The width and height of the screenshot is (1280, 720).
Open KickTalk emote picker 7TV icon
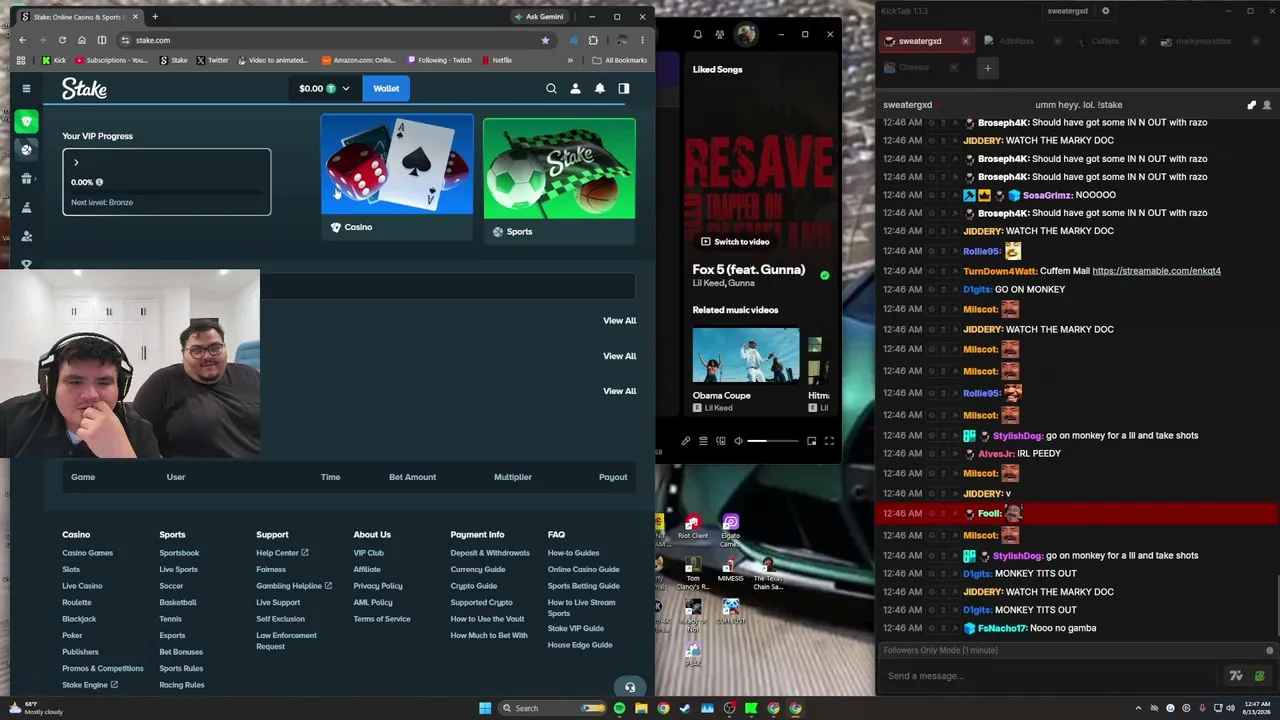pos(1236,676)
